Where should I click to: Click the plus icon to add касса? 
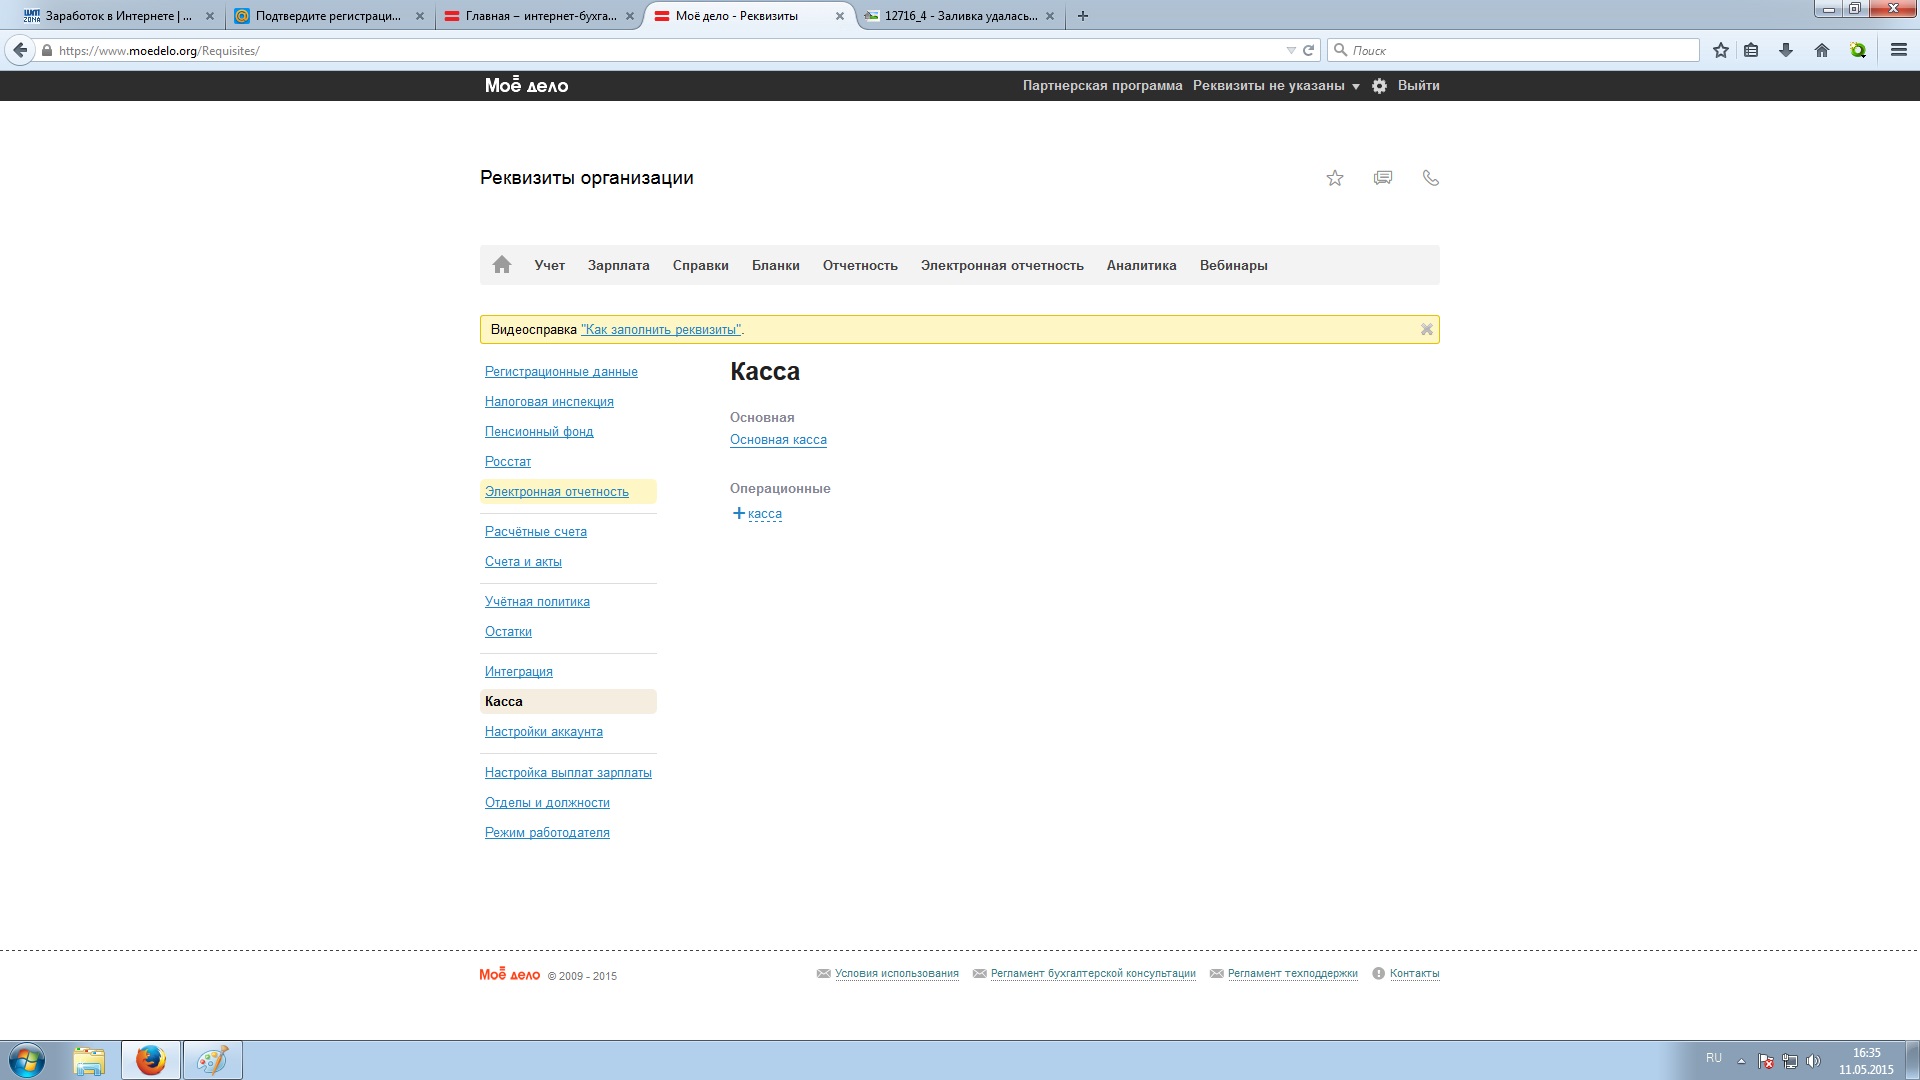pos(739,513)
